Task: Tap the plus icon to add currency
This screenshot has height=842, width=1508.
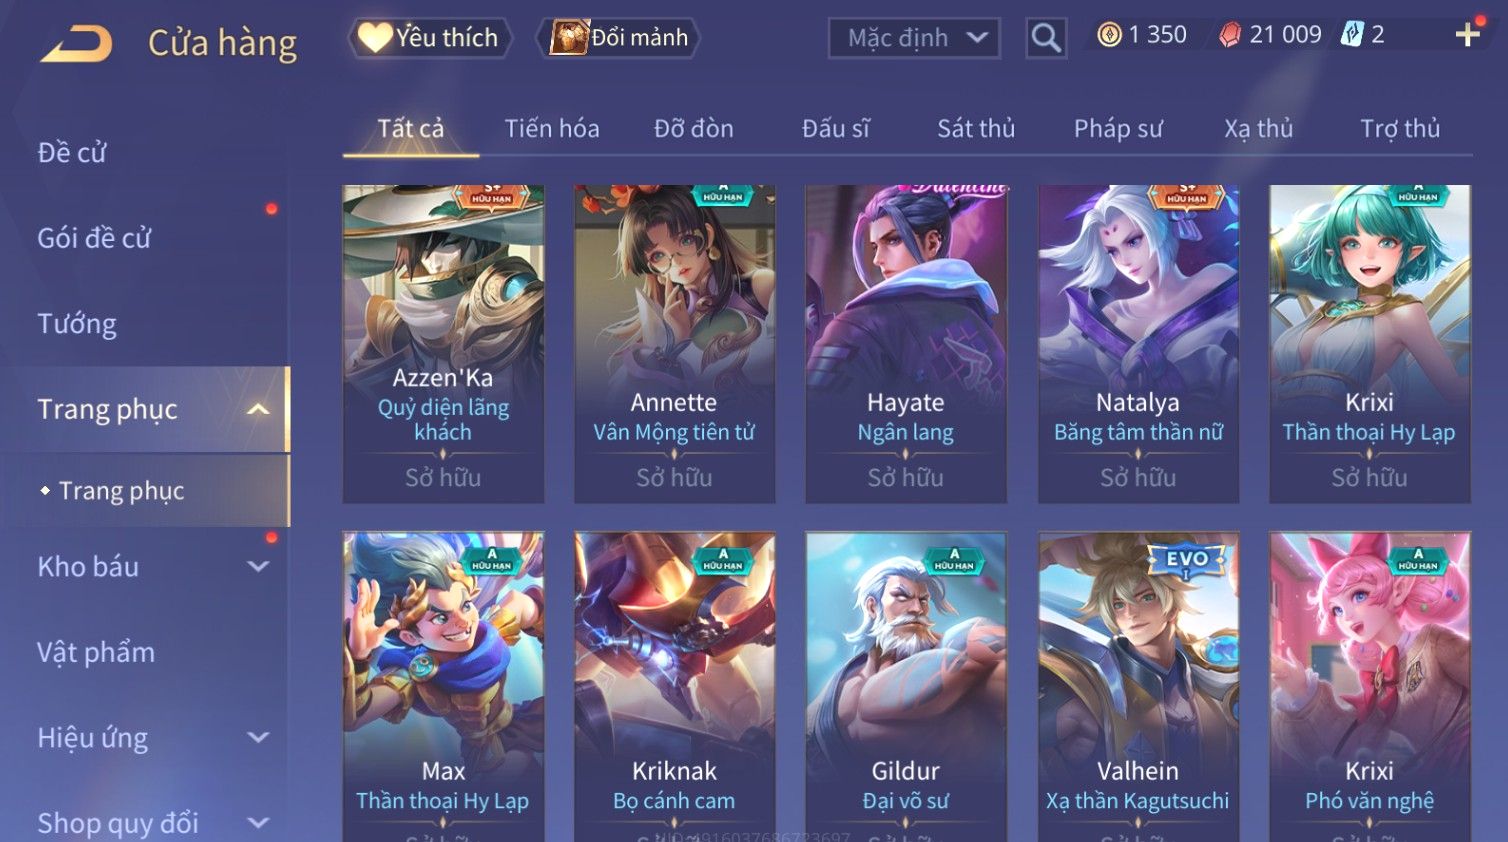Action: coord(1467,35)
